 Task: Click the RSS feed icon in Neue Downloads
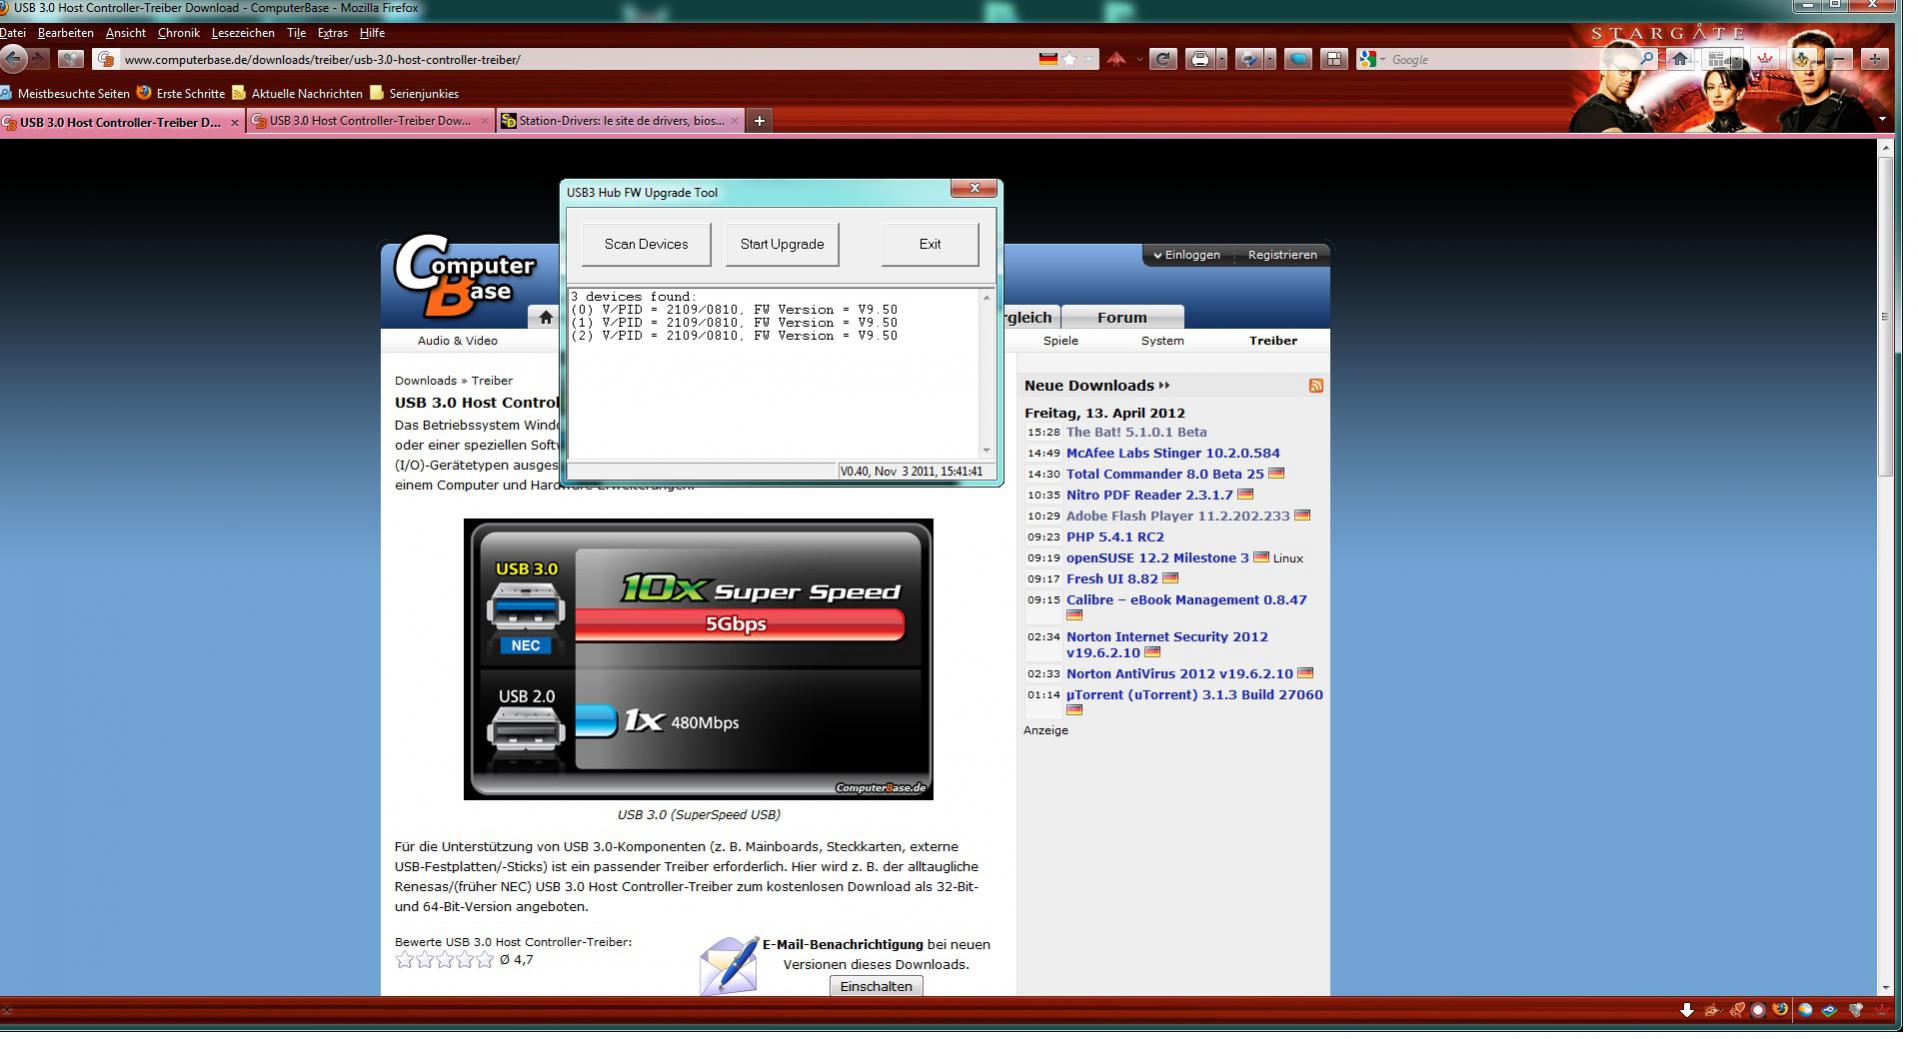pyautogui.click(x=1316, y=386)
